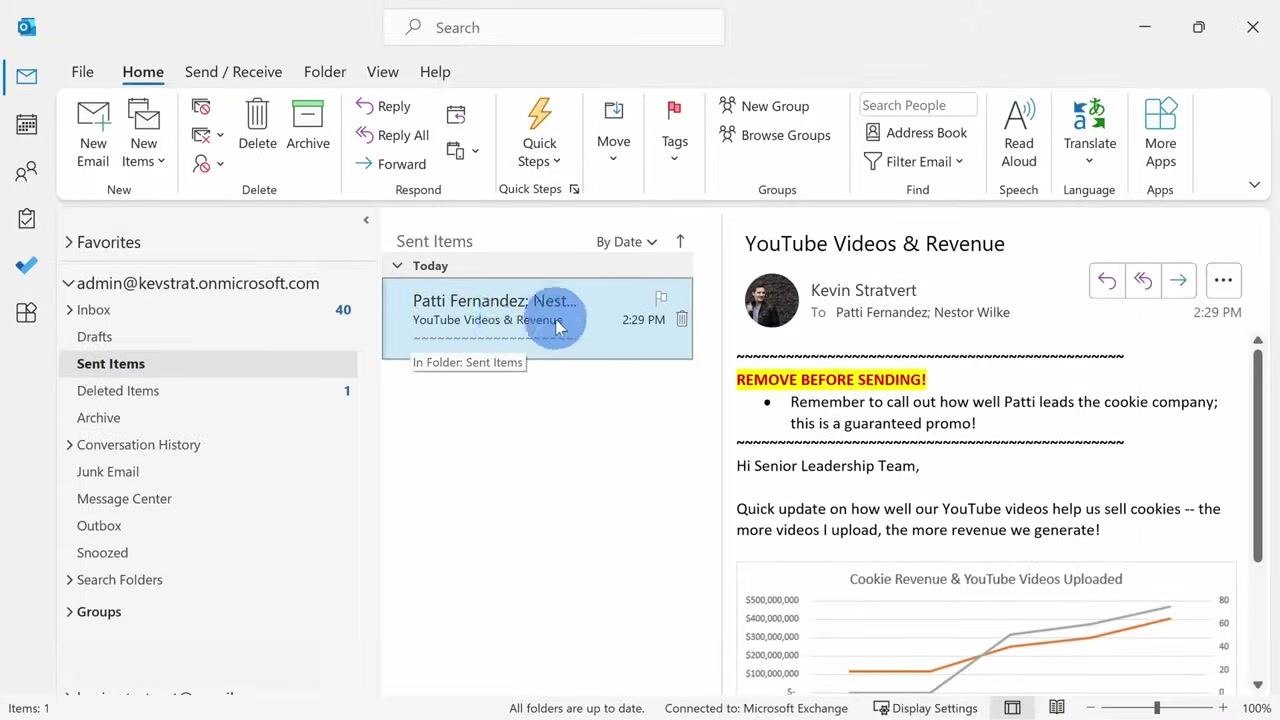Open Quick Steps dropdown
This screenshot has height=720, width=1280.
pos(539,134)
